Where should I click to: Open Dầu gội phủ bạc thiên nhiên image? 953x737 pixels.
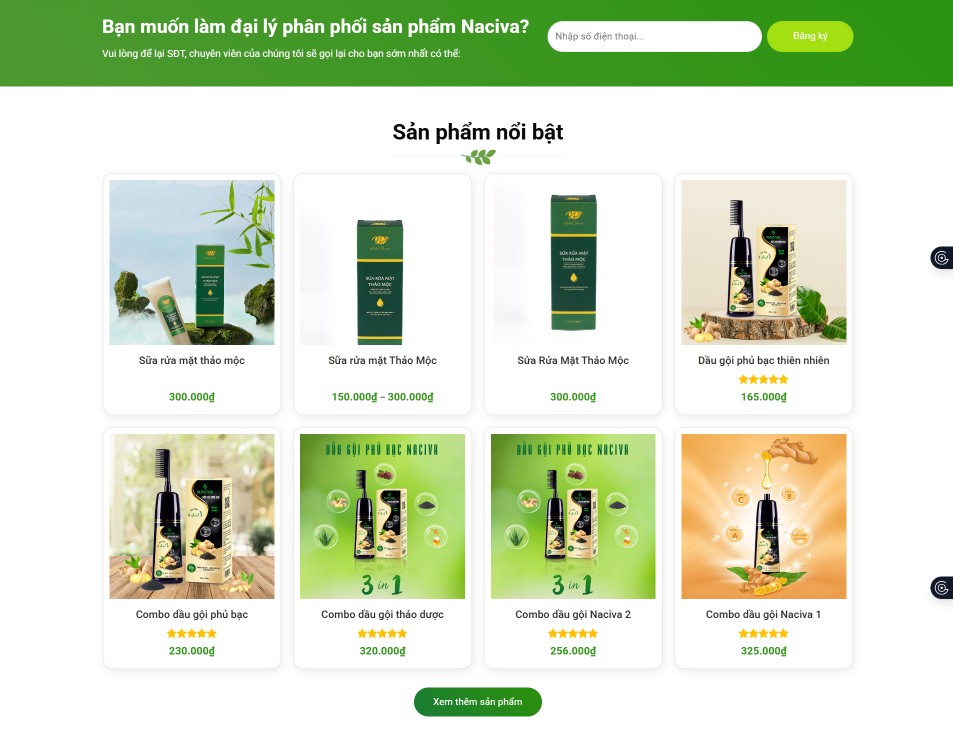tap(763, 262)
